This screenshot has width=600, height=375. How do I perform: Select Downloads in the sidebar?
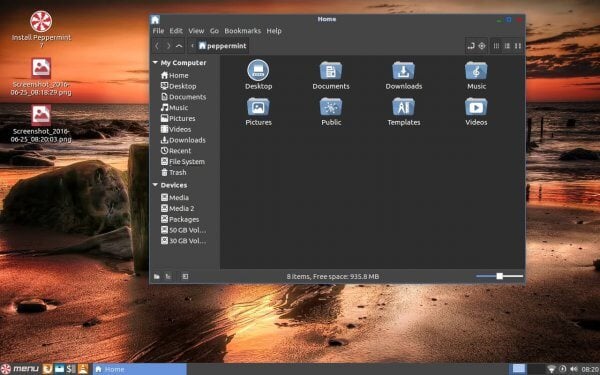tap(184, 140)
